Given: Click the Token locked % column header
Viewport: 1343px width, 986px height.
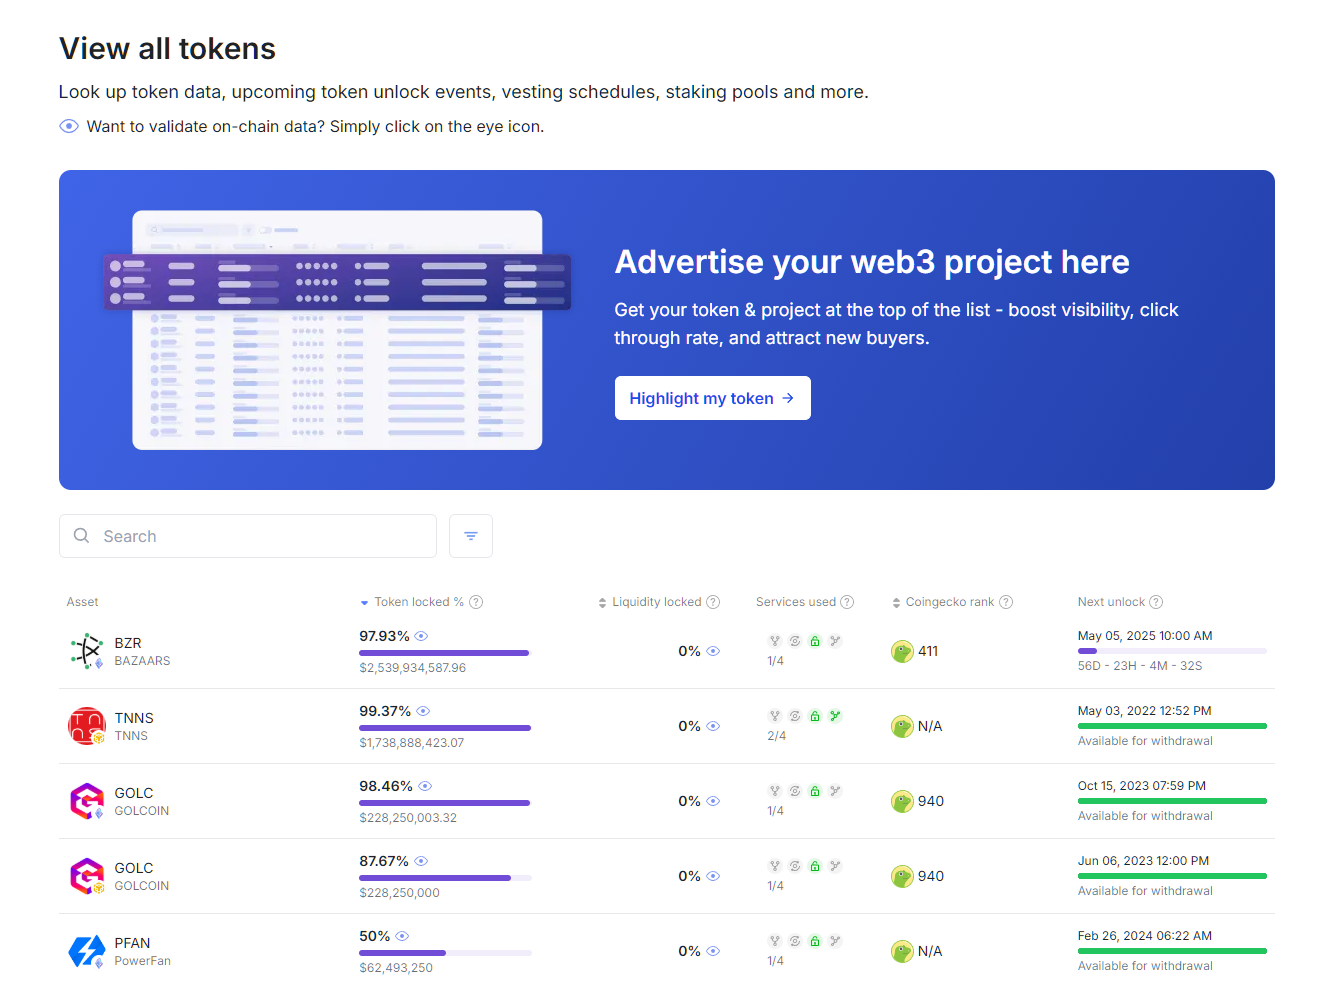Looking at the screenshot, I should click(x=418, y=601).
